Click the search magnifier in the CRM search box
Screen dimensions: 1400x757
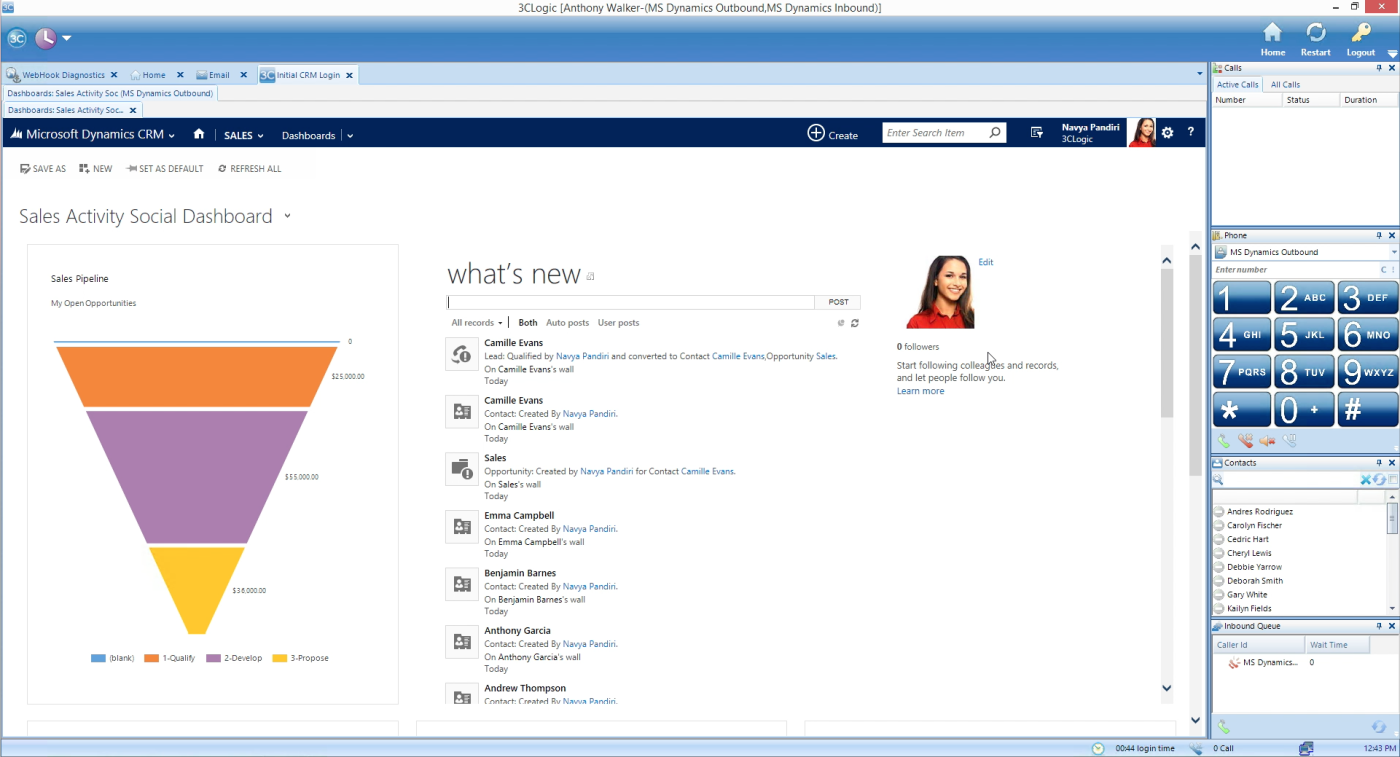click(x=994, y=133)
